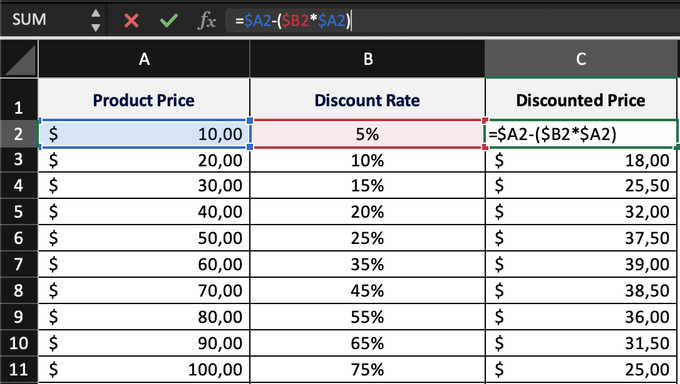The image size is (680, 384).
Task: Select the 20% discount cell
Action: pyautogui.click(x=368, y=212)
